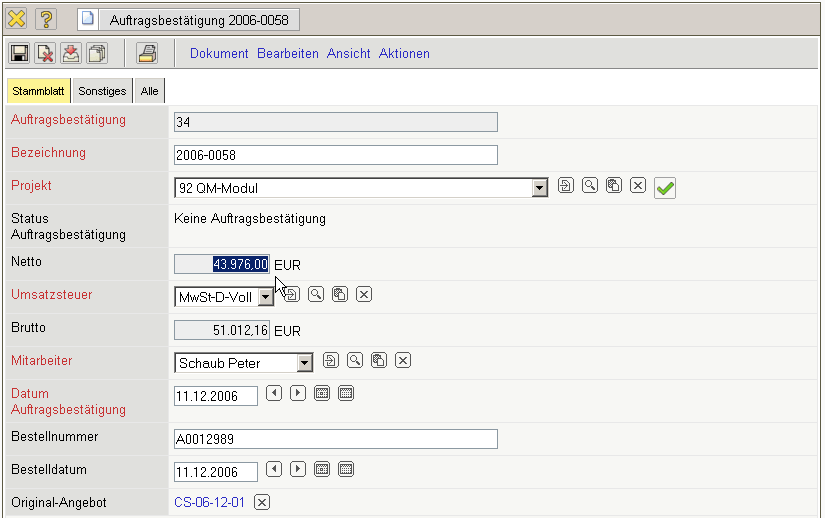Click the status text Keine Auftragsbestätigung
Viewport: 825px width, 518px height.
coord(250,219)
